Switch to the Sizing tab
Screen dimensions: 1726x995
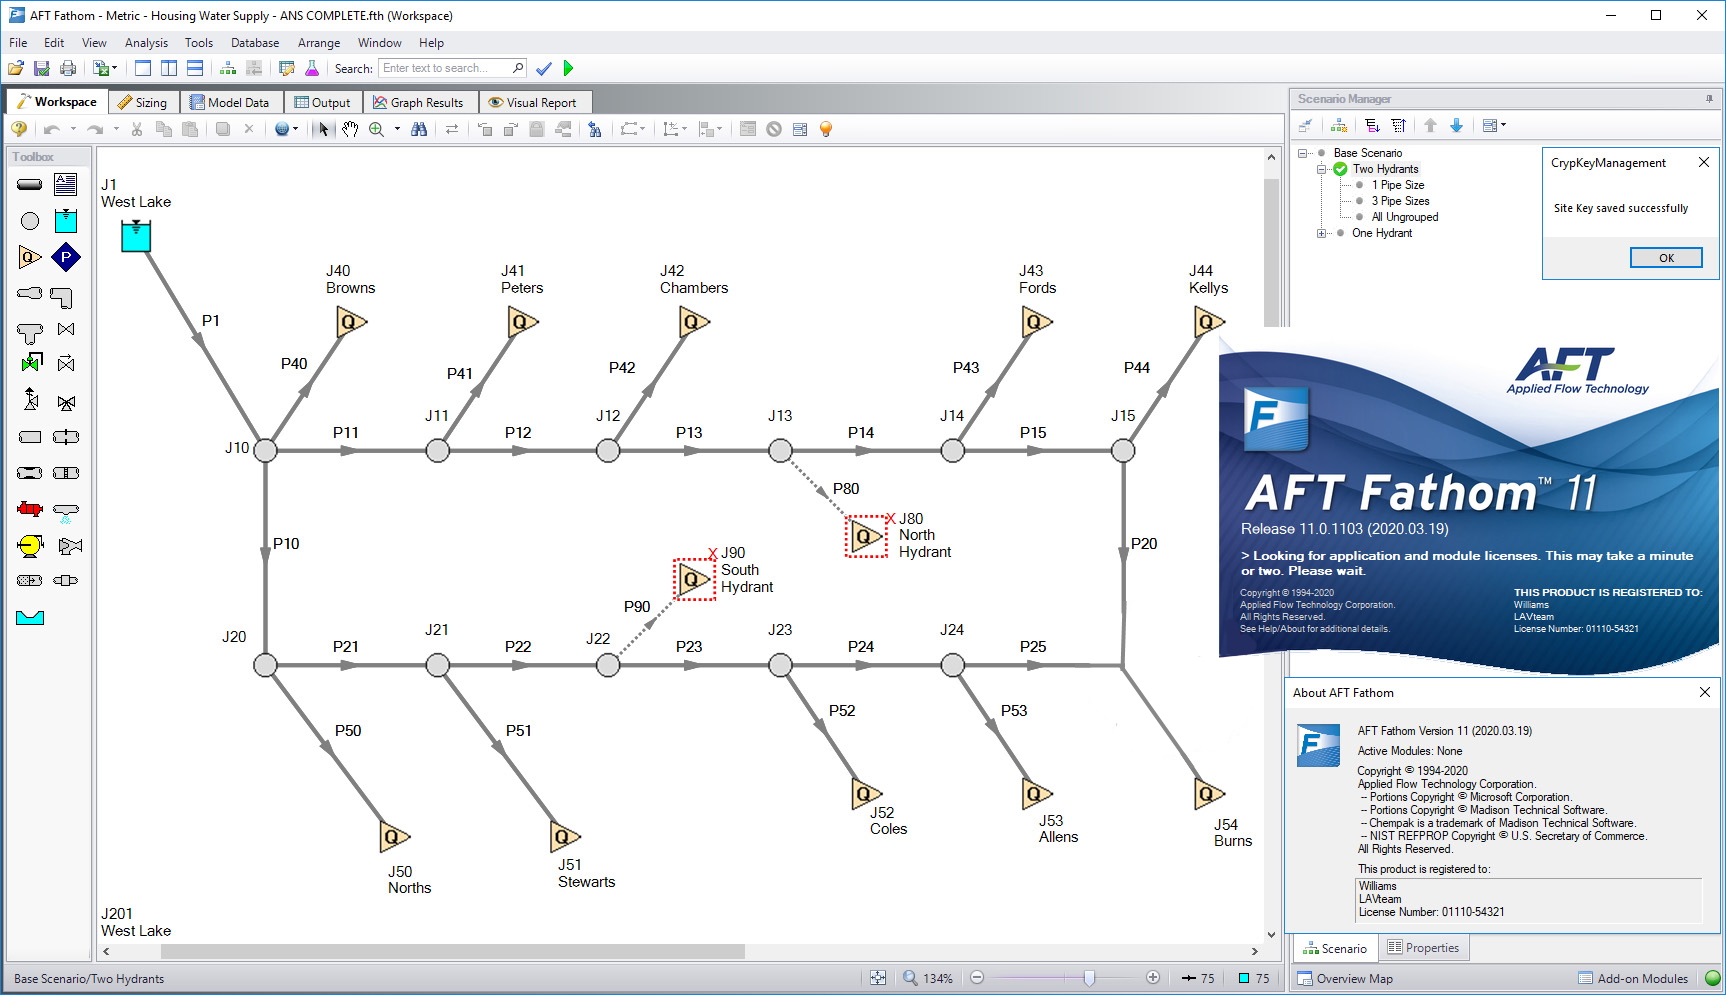pyautogui.click(x=143, y=102)
